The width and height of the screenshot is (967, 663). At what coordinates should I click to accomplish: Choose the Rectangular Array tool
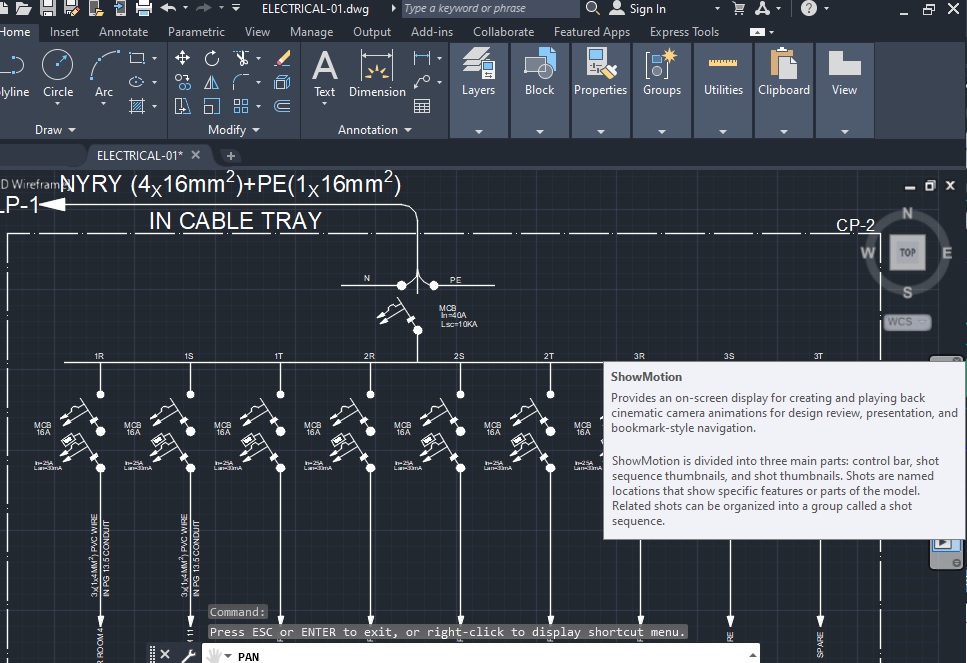point(241,106)
